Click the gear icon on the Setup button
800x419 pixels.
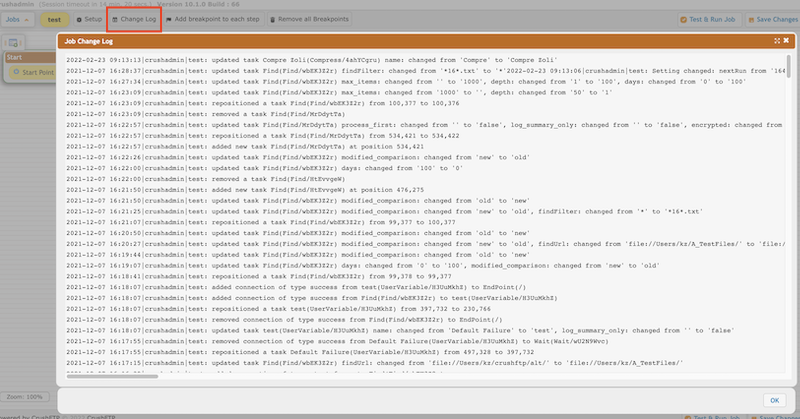(79, 19)
